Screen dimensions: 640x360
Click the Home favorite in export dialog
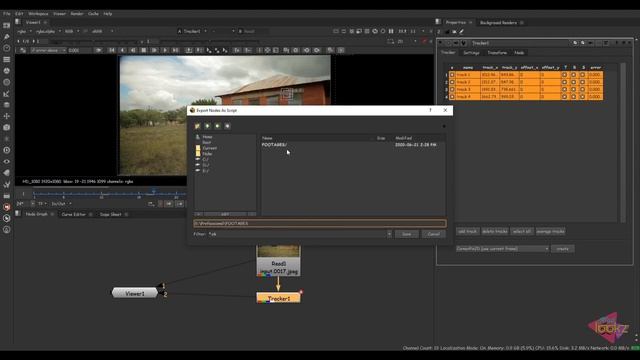pyautogui.click(x=207, y=137)
